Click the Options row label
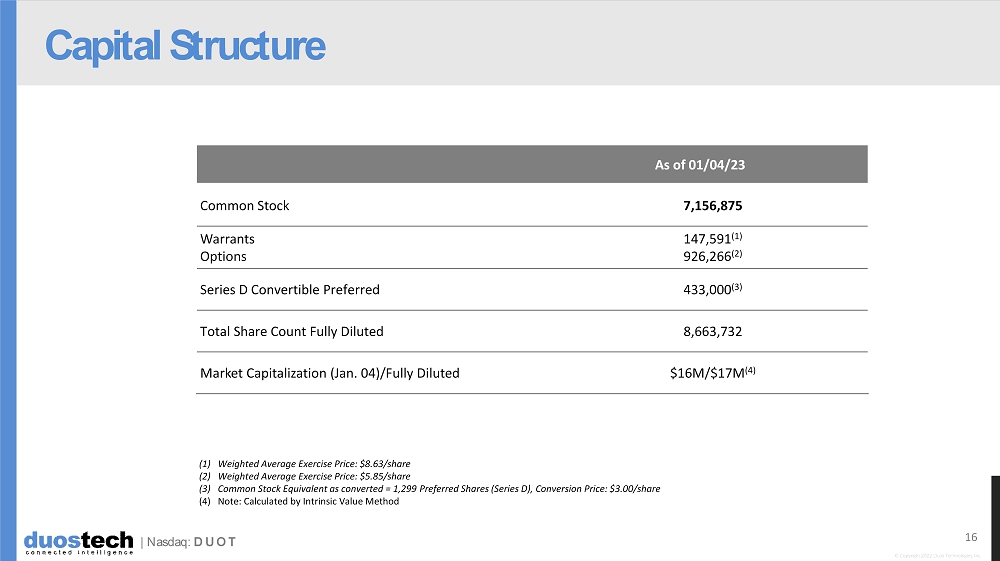This screenshot has height=561, width=1000. (x=223, y=256)
